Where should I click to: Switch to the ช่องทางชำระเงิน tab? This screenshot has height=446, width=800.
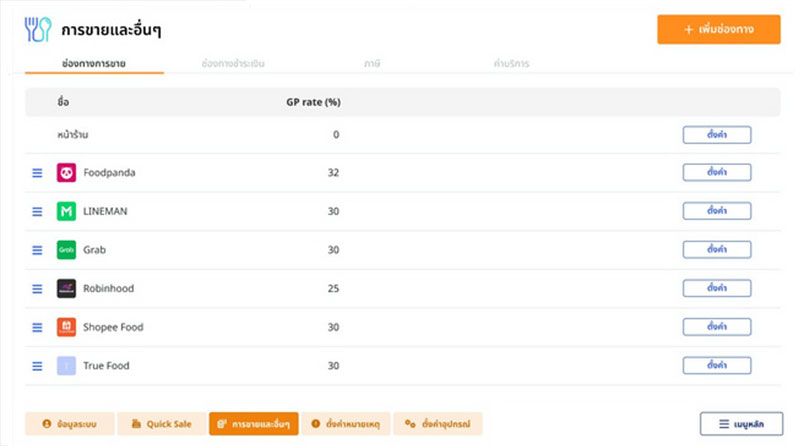click(233, 64)
